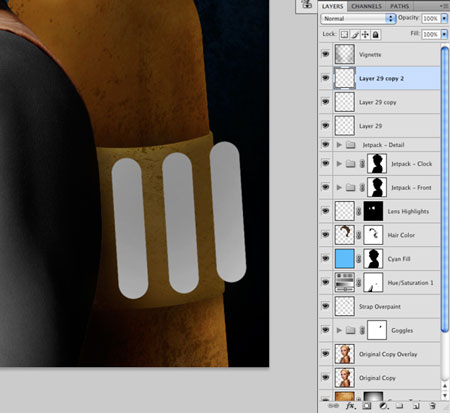Click the delete layer trash icon
Image resolution: width=450 pixels, height=413 pixels.
point(433,406)
